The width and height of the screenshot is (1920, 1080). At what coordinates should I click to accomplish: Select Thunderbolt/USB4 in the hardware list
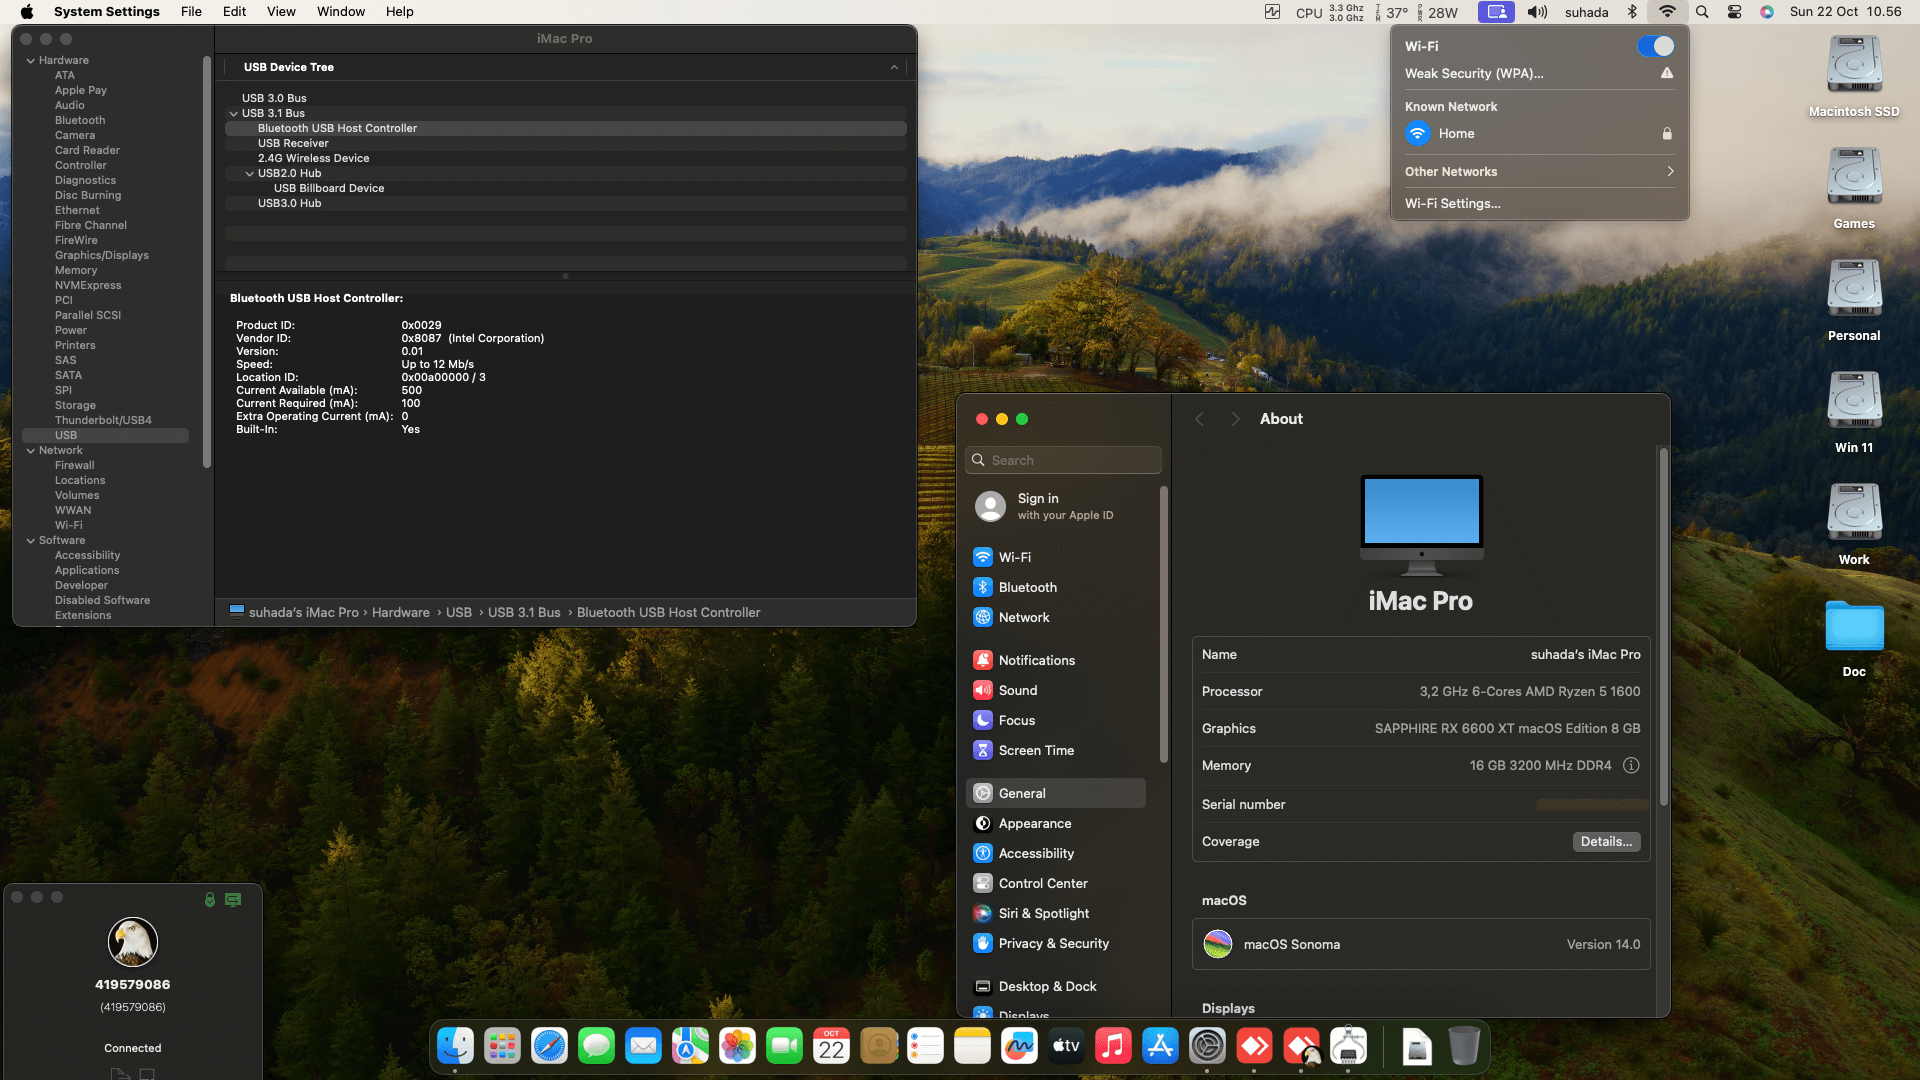103,420
